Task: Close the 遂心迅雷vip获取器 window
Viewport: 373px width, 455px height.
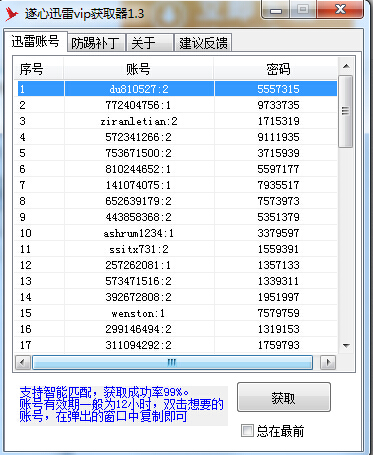Action: (340, 9)
